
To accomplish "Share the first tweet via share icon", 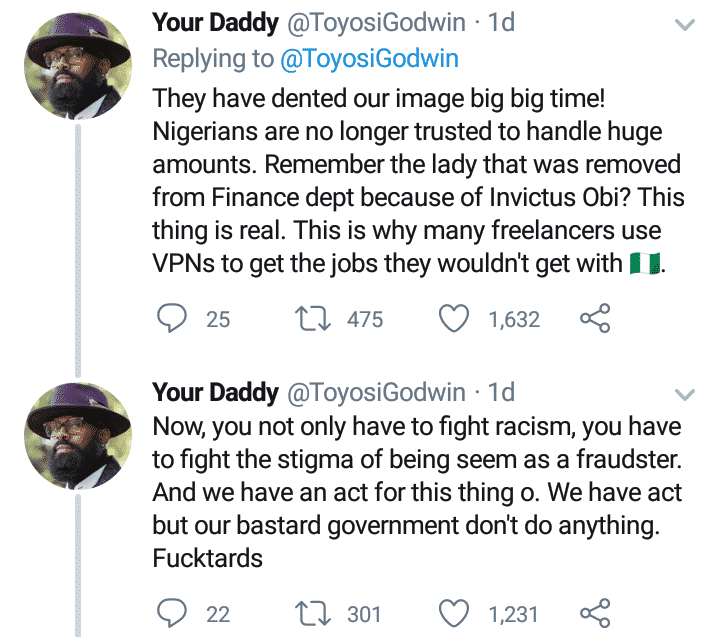I will coord(595,319).
